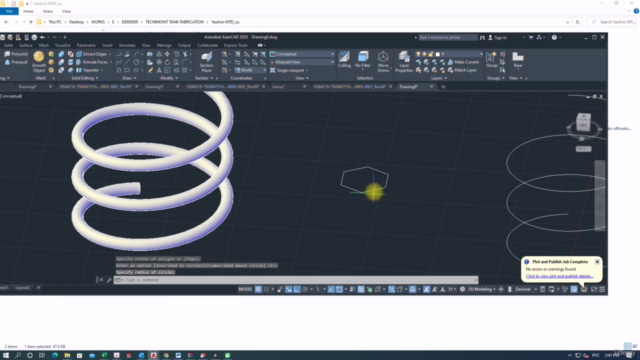Toggle polar tracking in status bar

click(305, 289)
